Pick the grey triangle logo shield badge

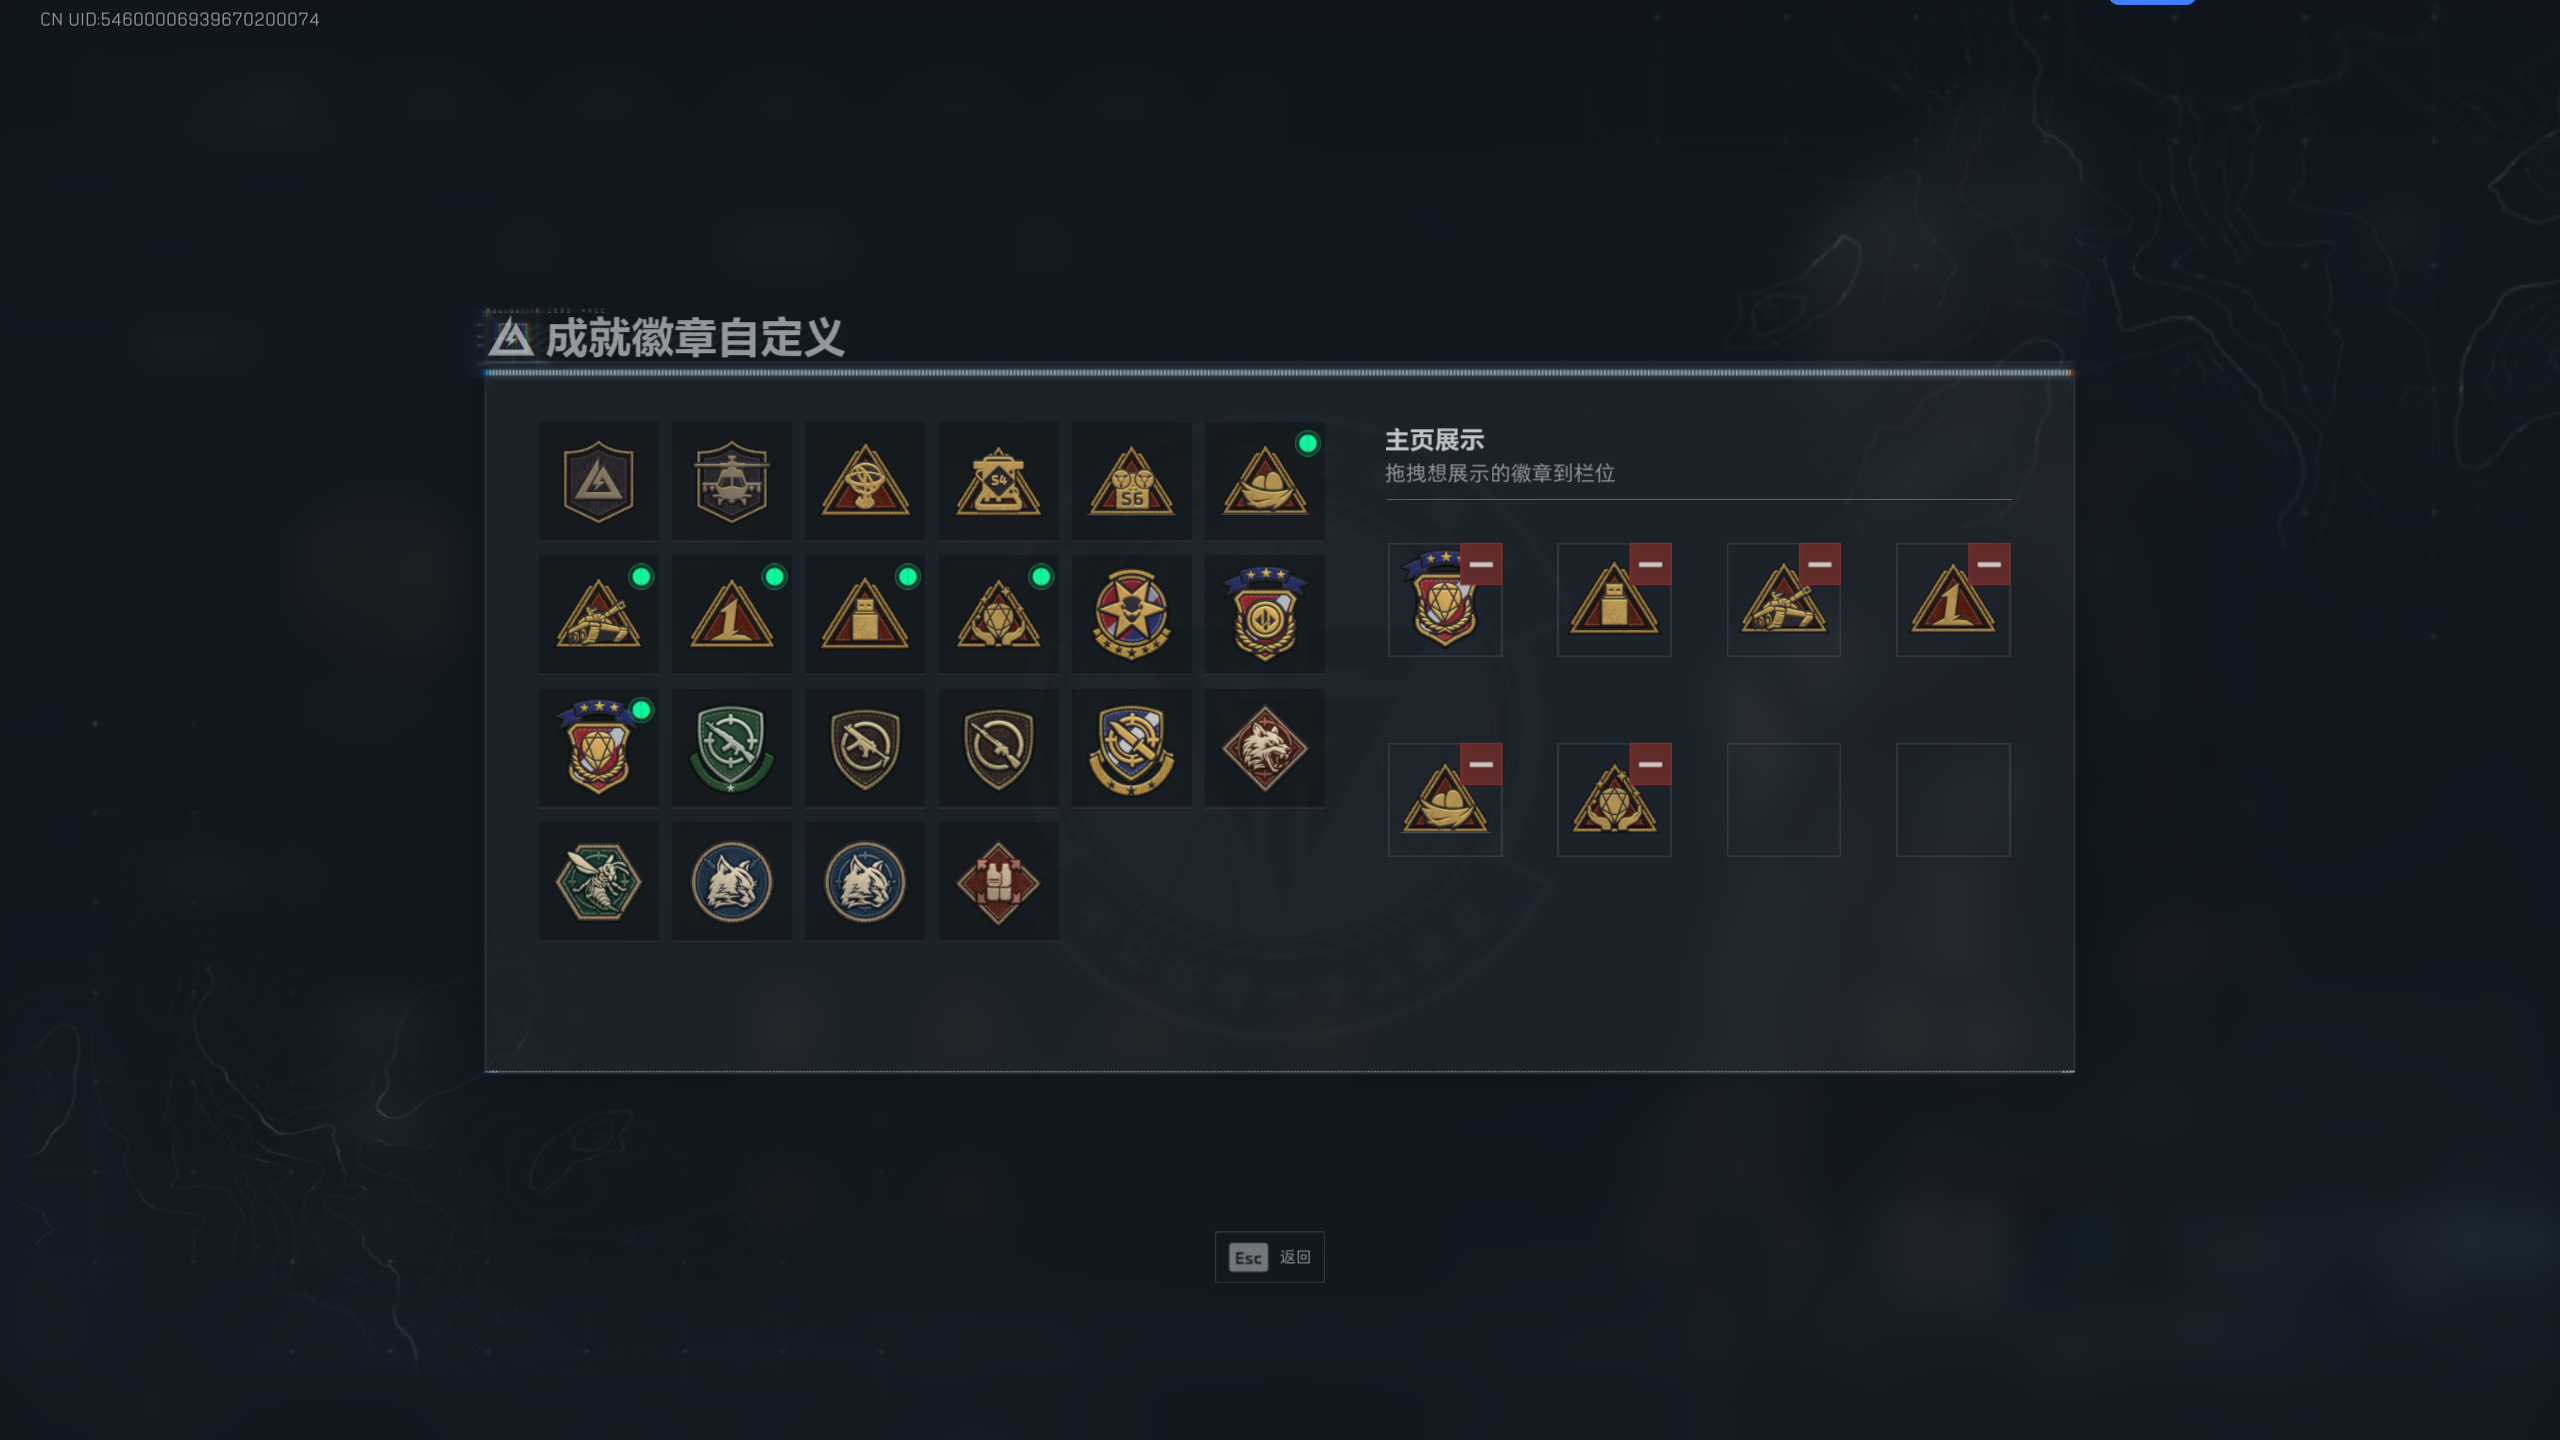click(x=598, y=481)
